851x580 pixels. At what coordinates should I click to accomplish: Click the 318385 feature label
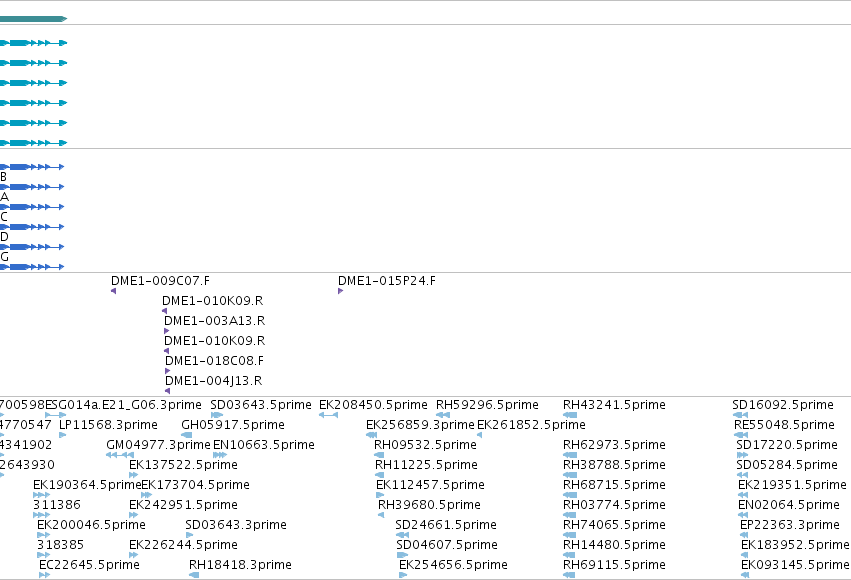click(x=60, y=545)
